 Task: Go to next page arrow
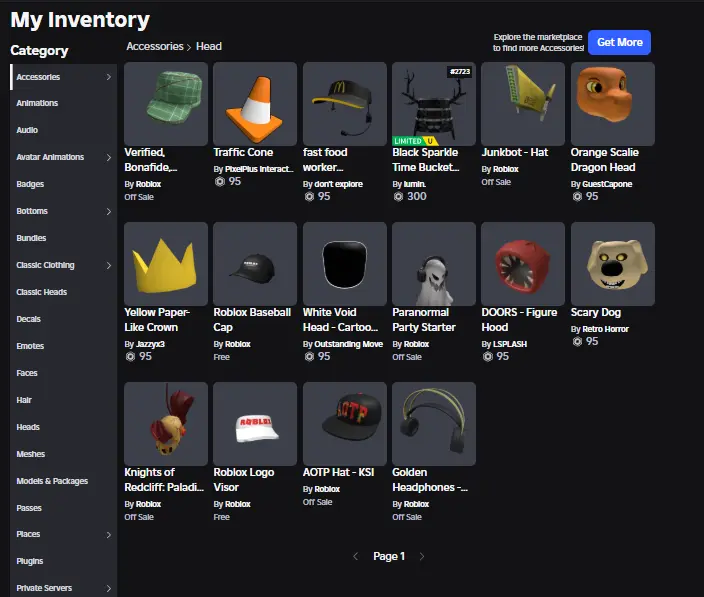pyautogui.click(x=422, y=556)
